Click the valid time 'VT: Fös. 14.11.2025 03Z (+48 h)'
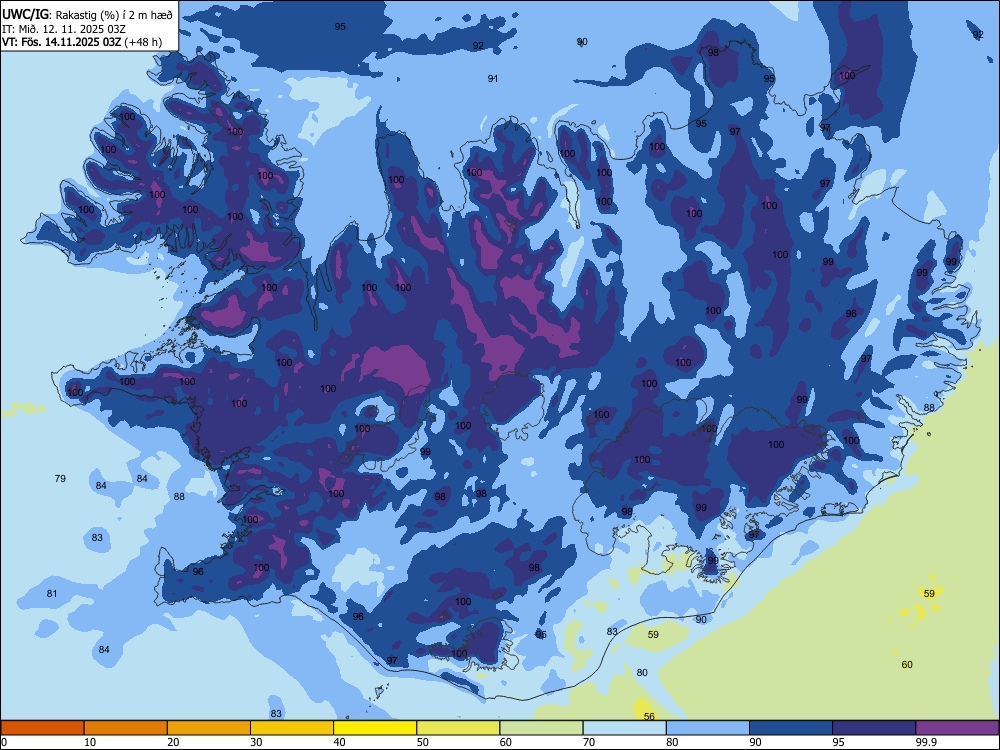1000x750 pixels. click(x=82, y=42)
